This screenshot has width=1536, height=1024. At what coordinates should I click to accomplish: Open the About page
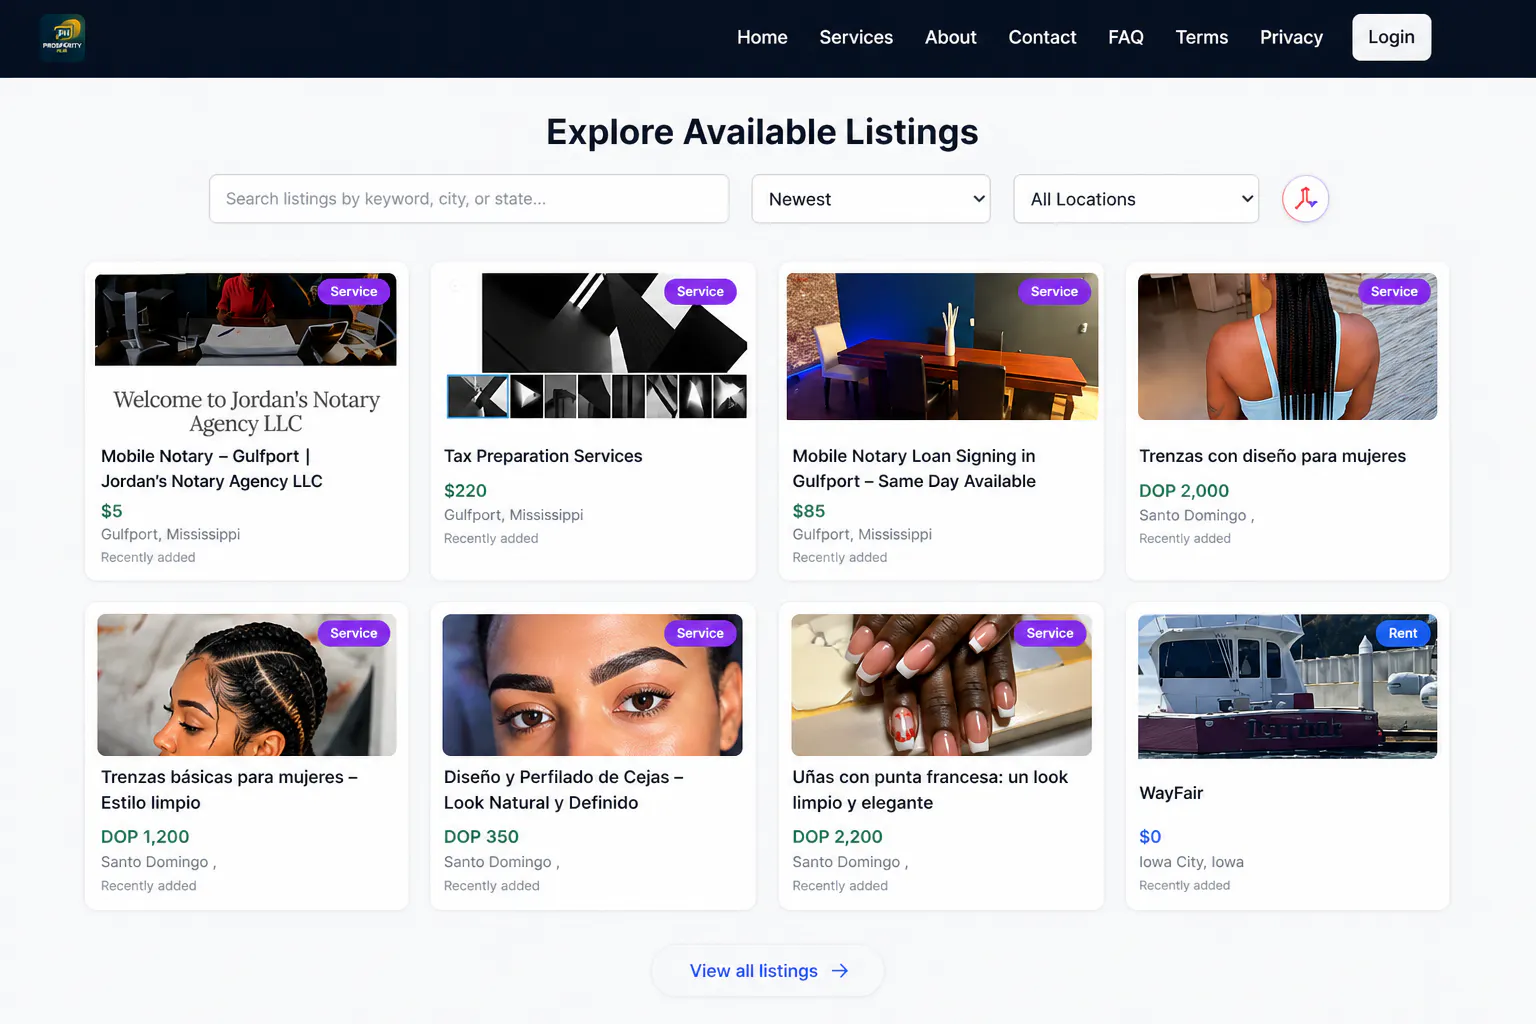tap(950, 37)
